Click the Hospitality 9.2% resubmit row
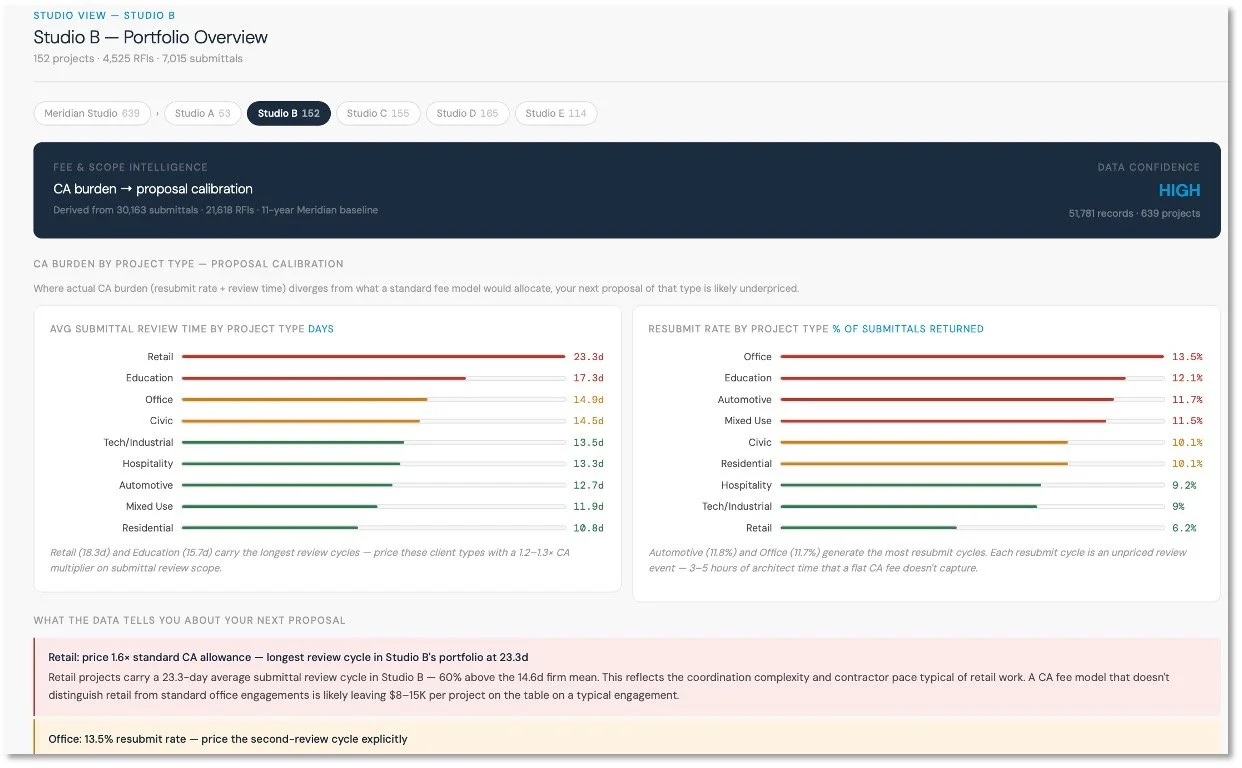 point(926,485)
